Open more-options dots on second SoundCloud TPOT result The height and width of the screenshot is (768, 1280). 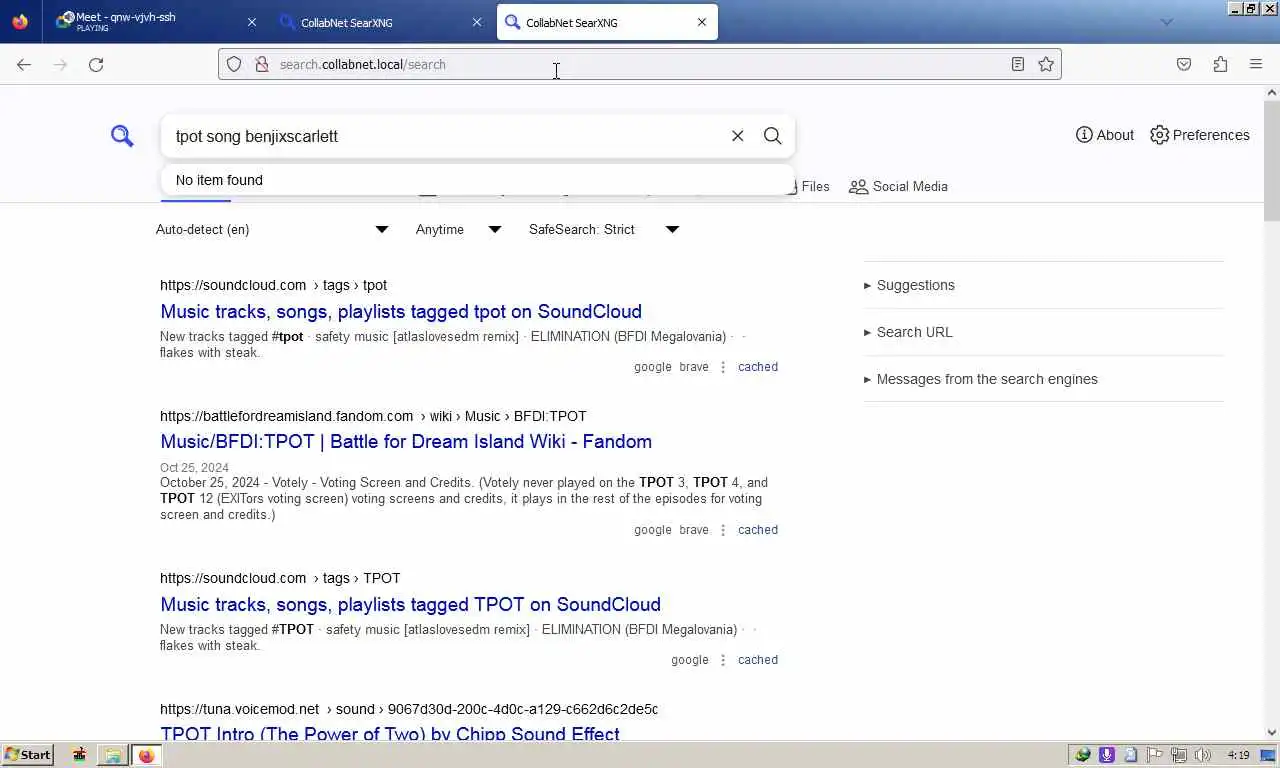[x=723, y=660]
